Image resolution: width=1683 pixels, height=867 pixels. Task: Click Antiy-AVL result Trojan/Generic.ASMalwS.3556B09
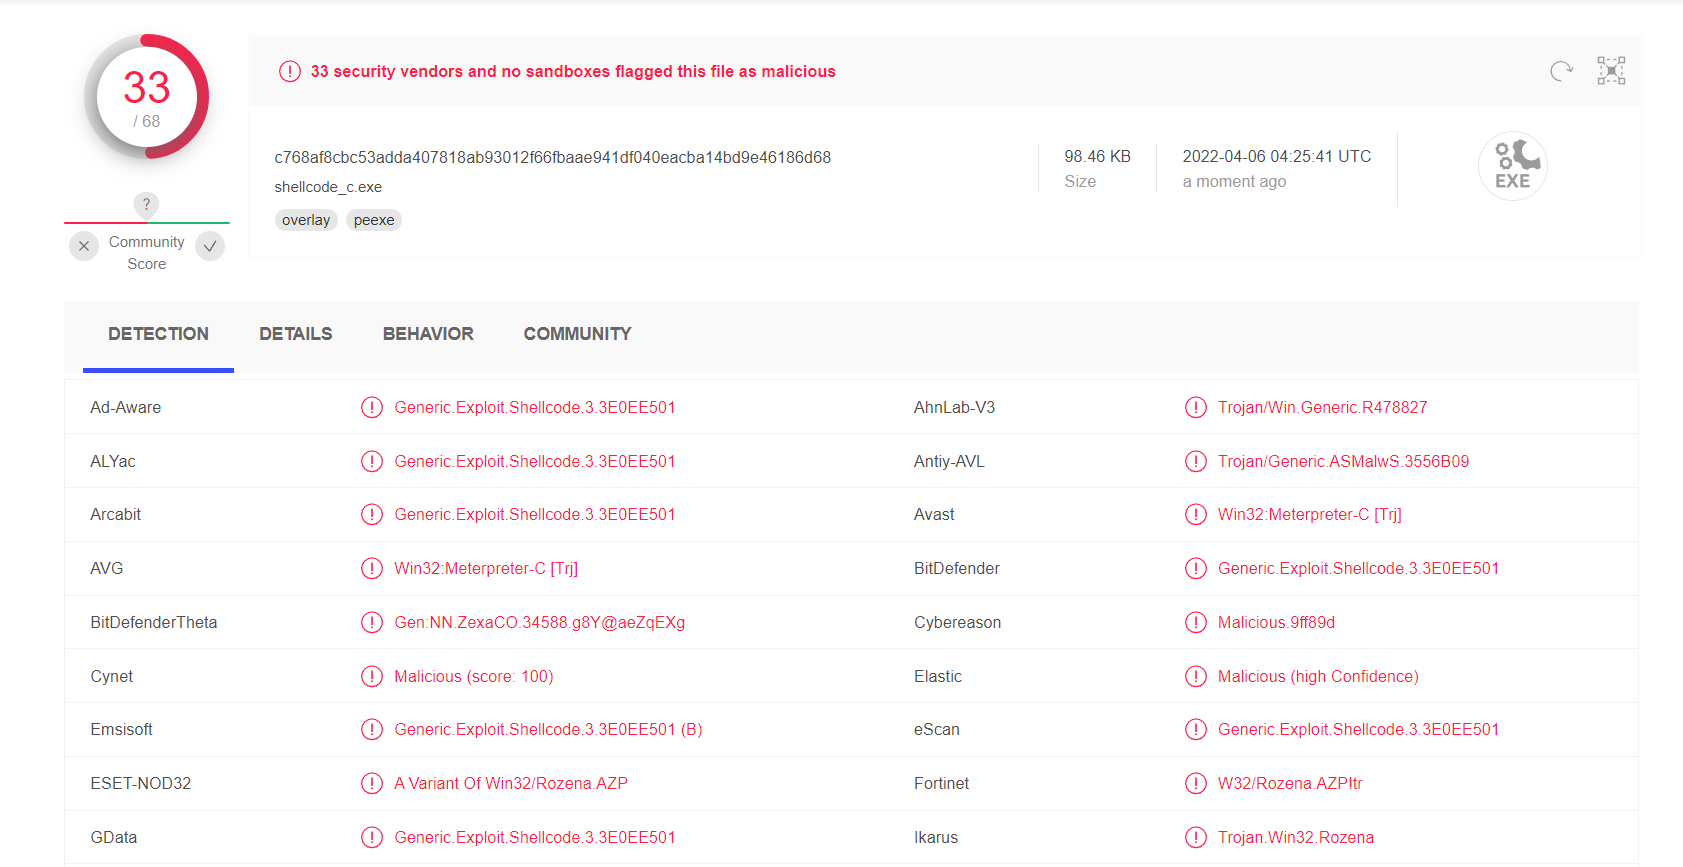tap(1344, 461)
